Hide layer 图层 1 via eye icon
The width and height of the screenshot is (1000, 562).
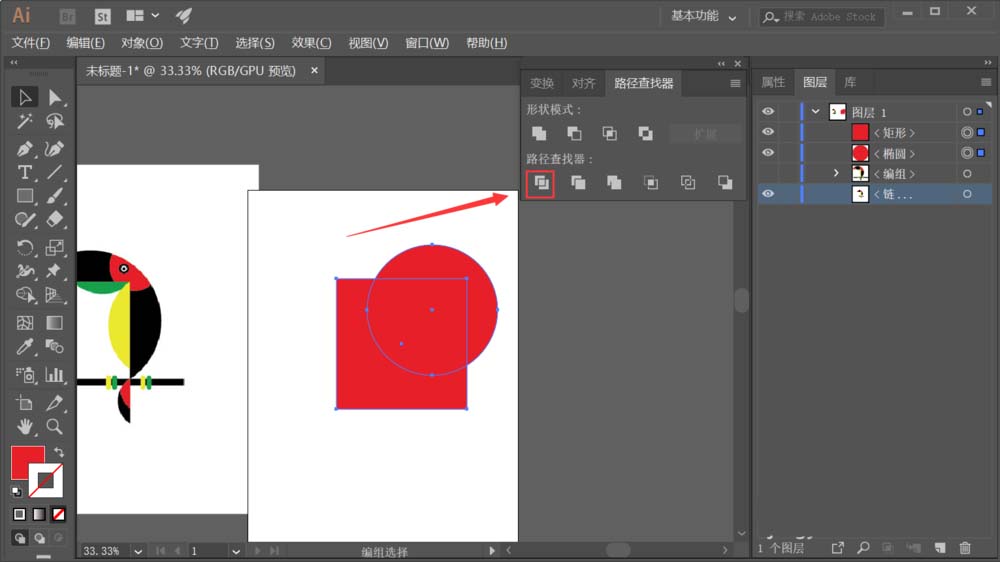tap(768, 112)
